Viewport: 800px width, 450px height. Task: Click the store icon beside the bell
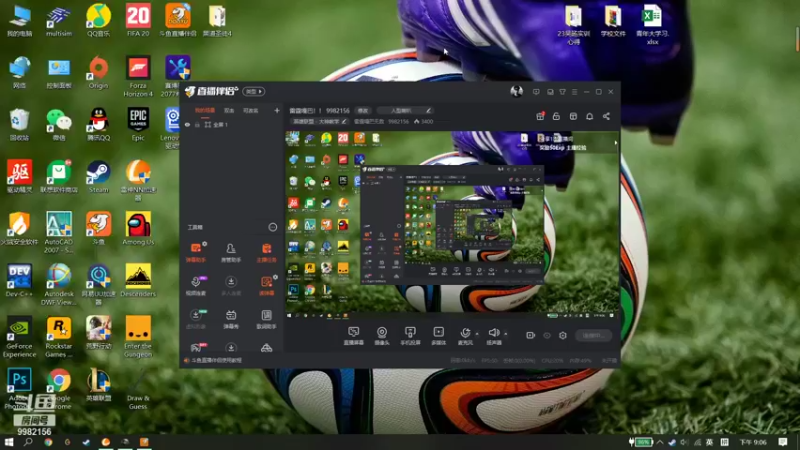click(573, 116)
